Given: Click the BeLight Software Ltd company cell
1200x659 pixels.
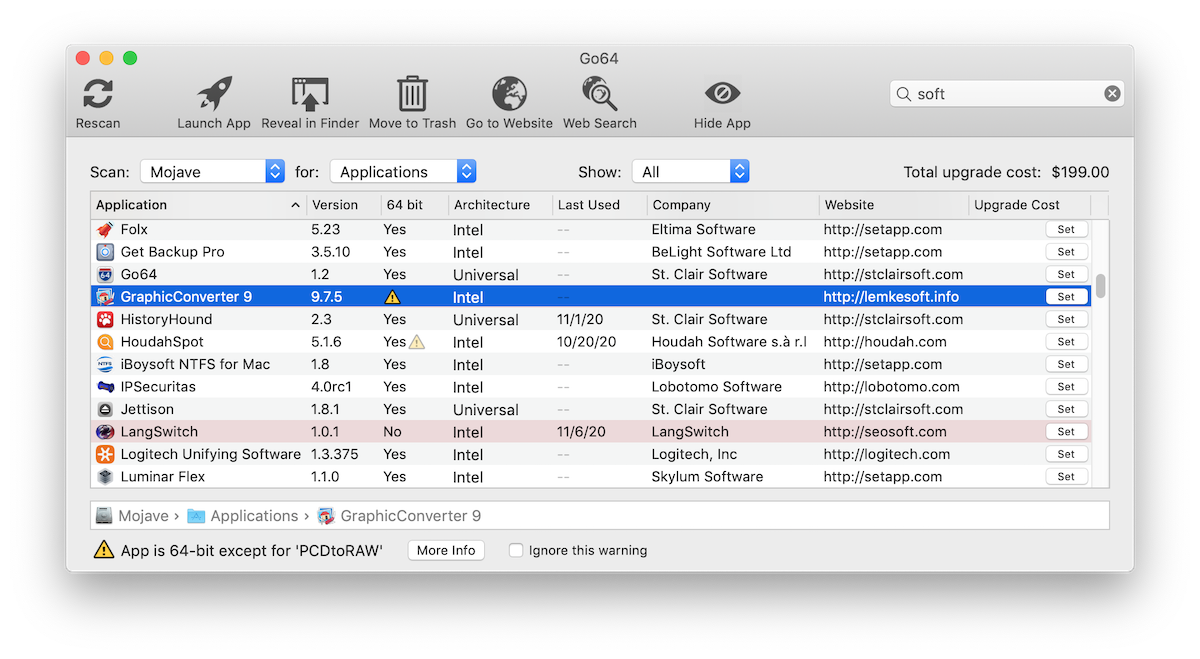Looking at the screenshot, I should click(721, 252).
